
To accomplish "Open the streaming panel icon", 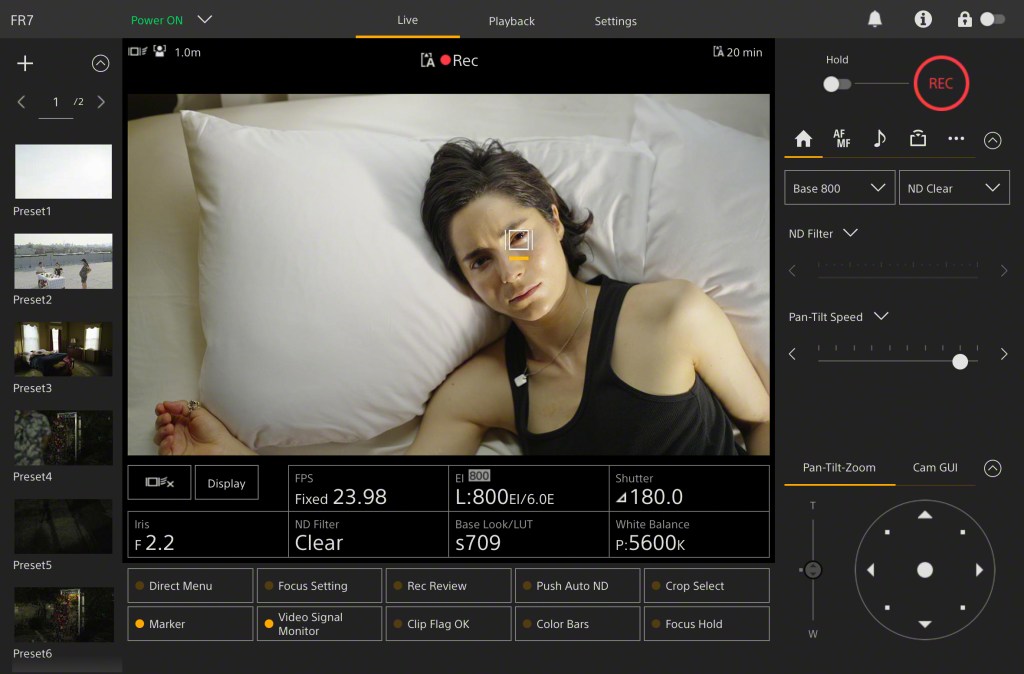I will point(917,138).
